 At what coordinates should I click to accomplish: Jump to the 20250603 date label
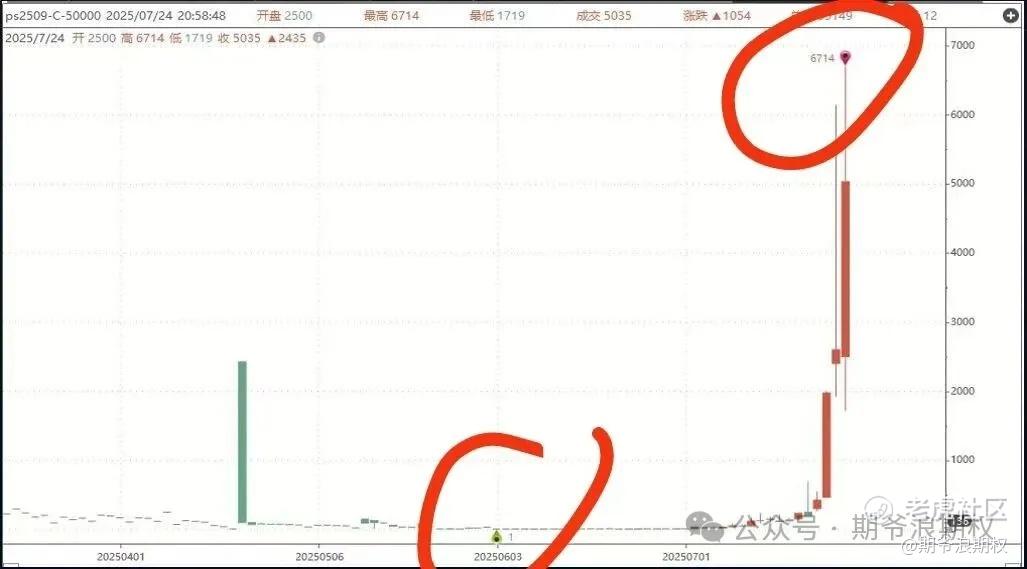point(498,557)
